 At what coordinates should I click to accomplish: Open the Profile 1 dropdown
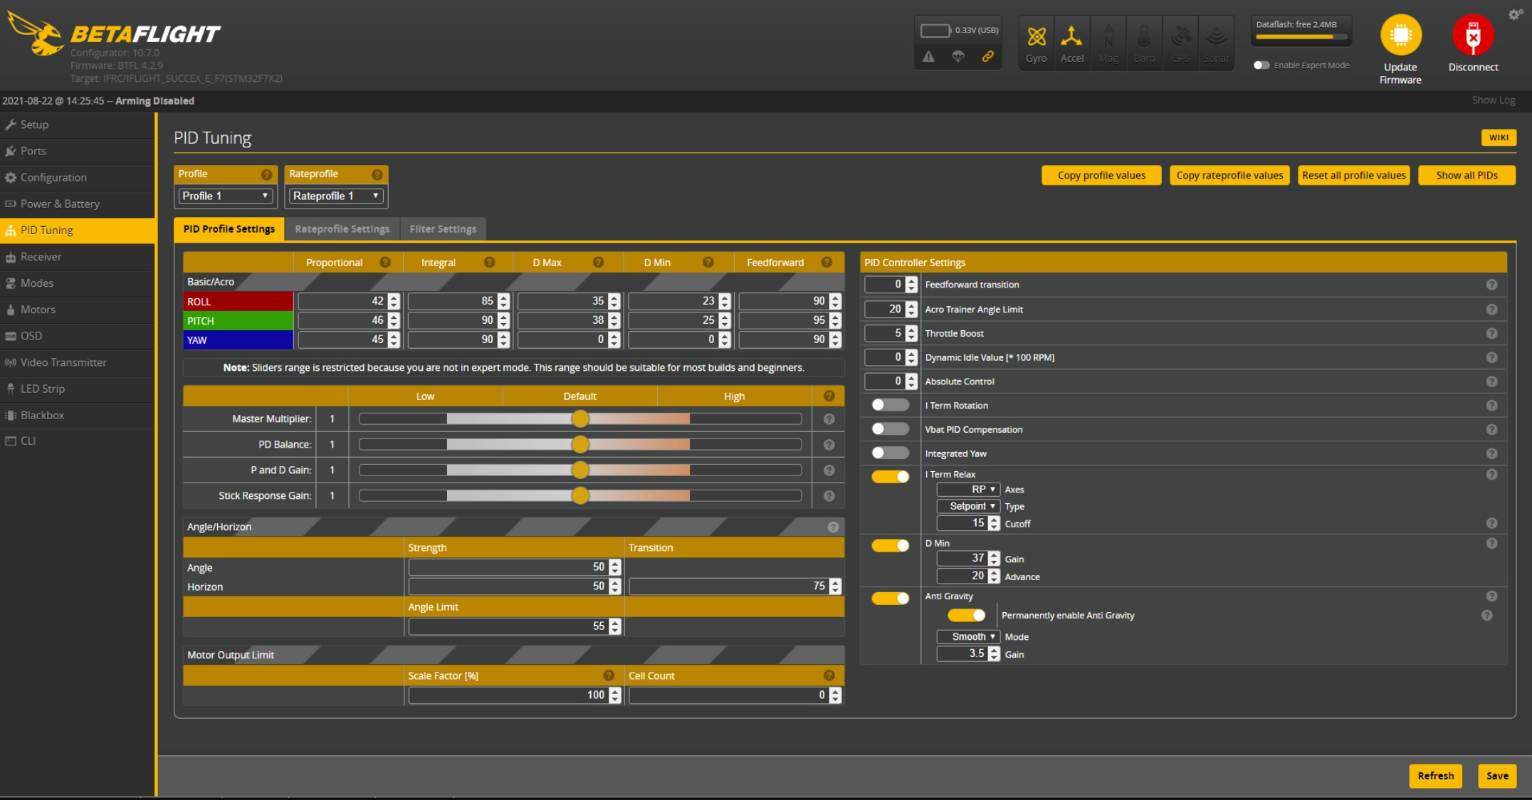click(x=225, y=196)
